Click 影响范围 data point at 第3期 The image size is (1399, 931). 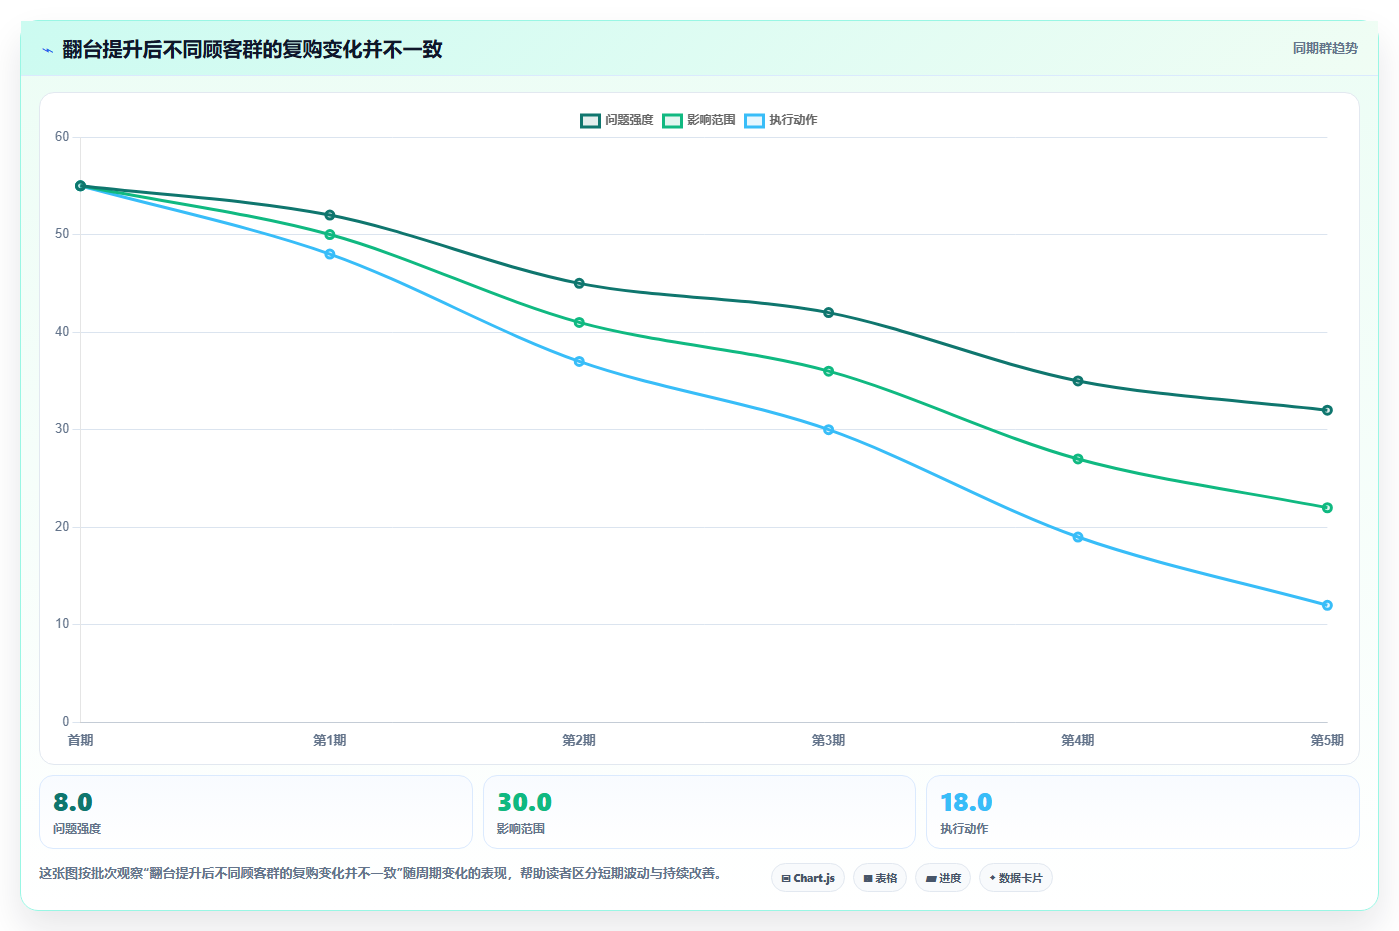coord(829,371)
